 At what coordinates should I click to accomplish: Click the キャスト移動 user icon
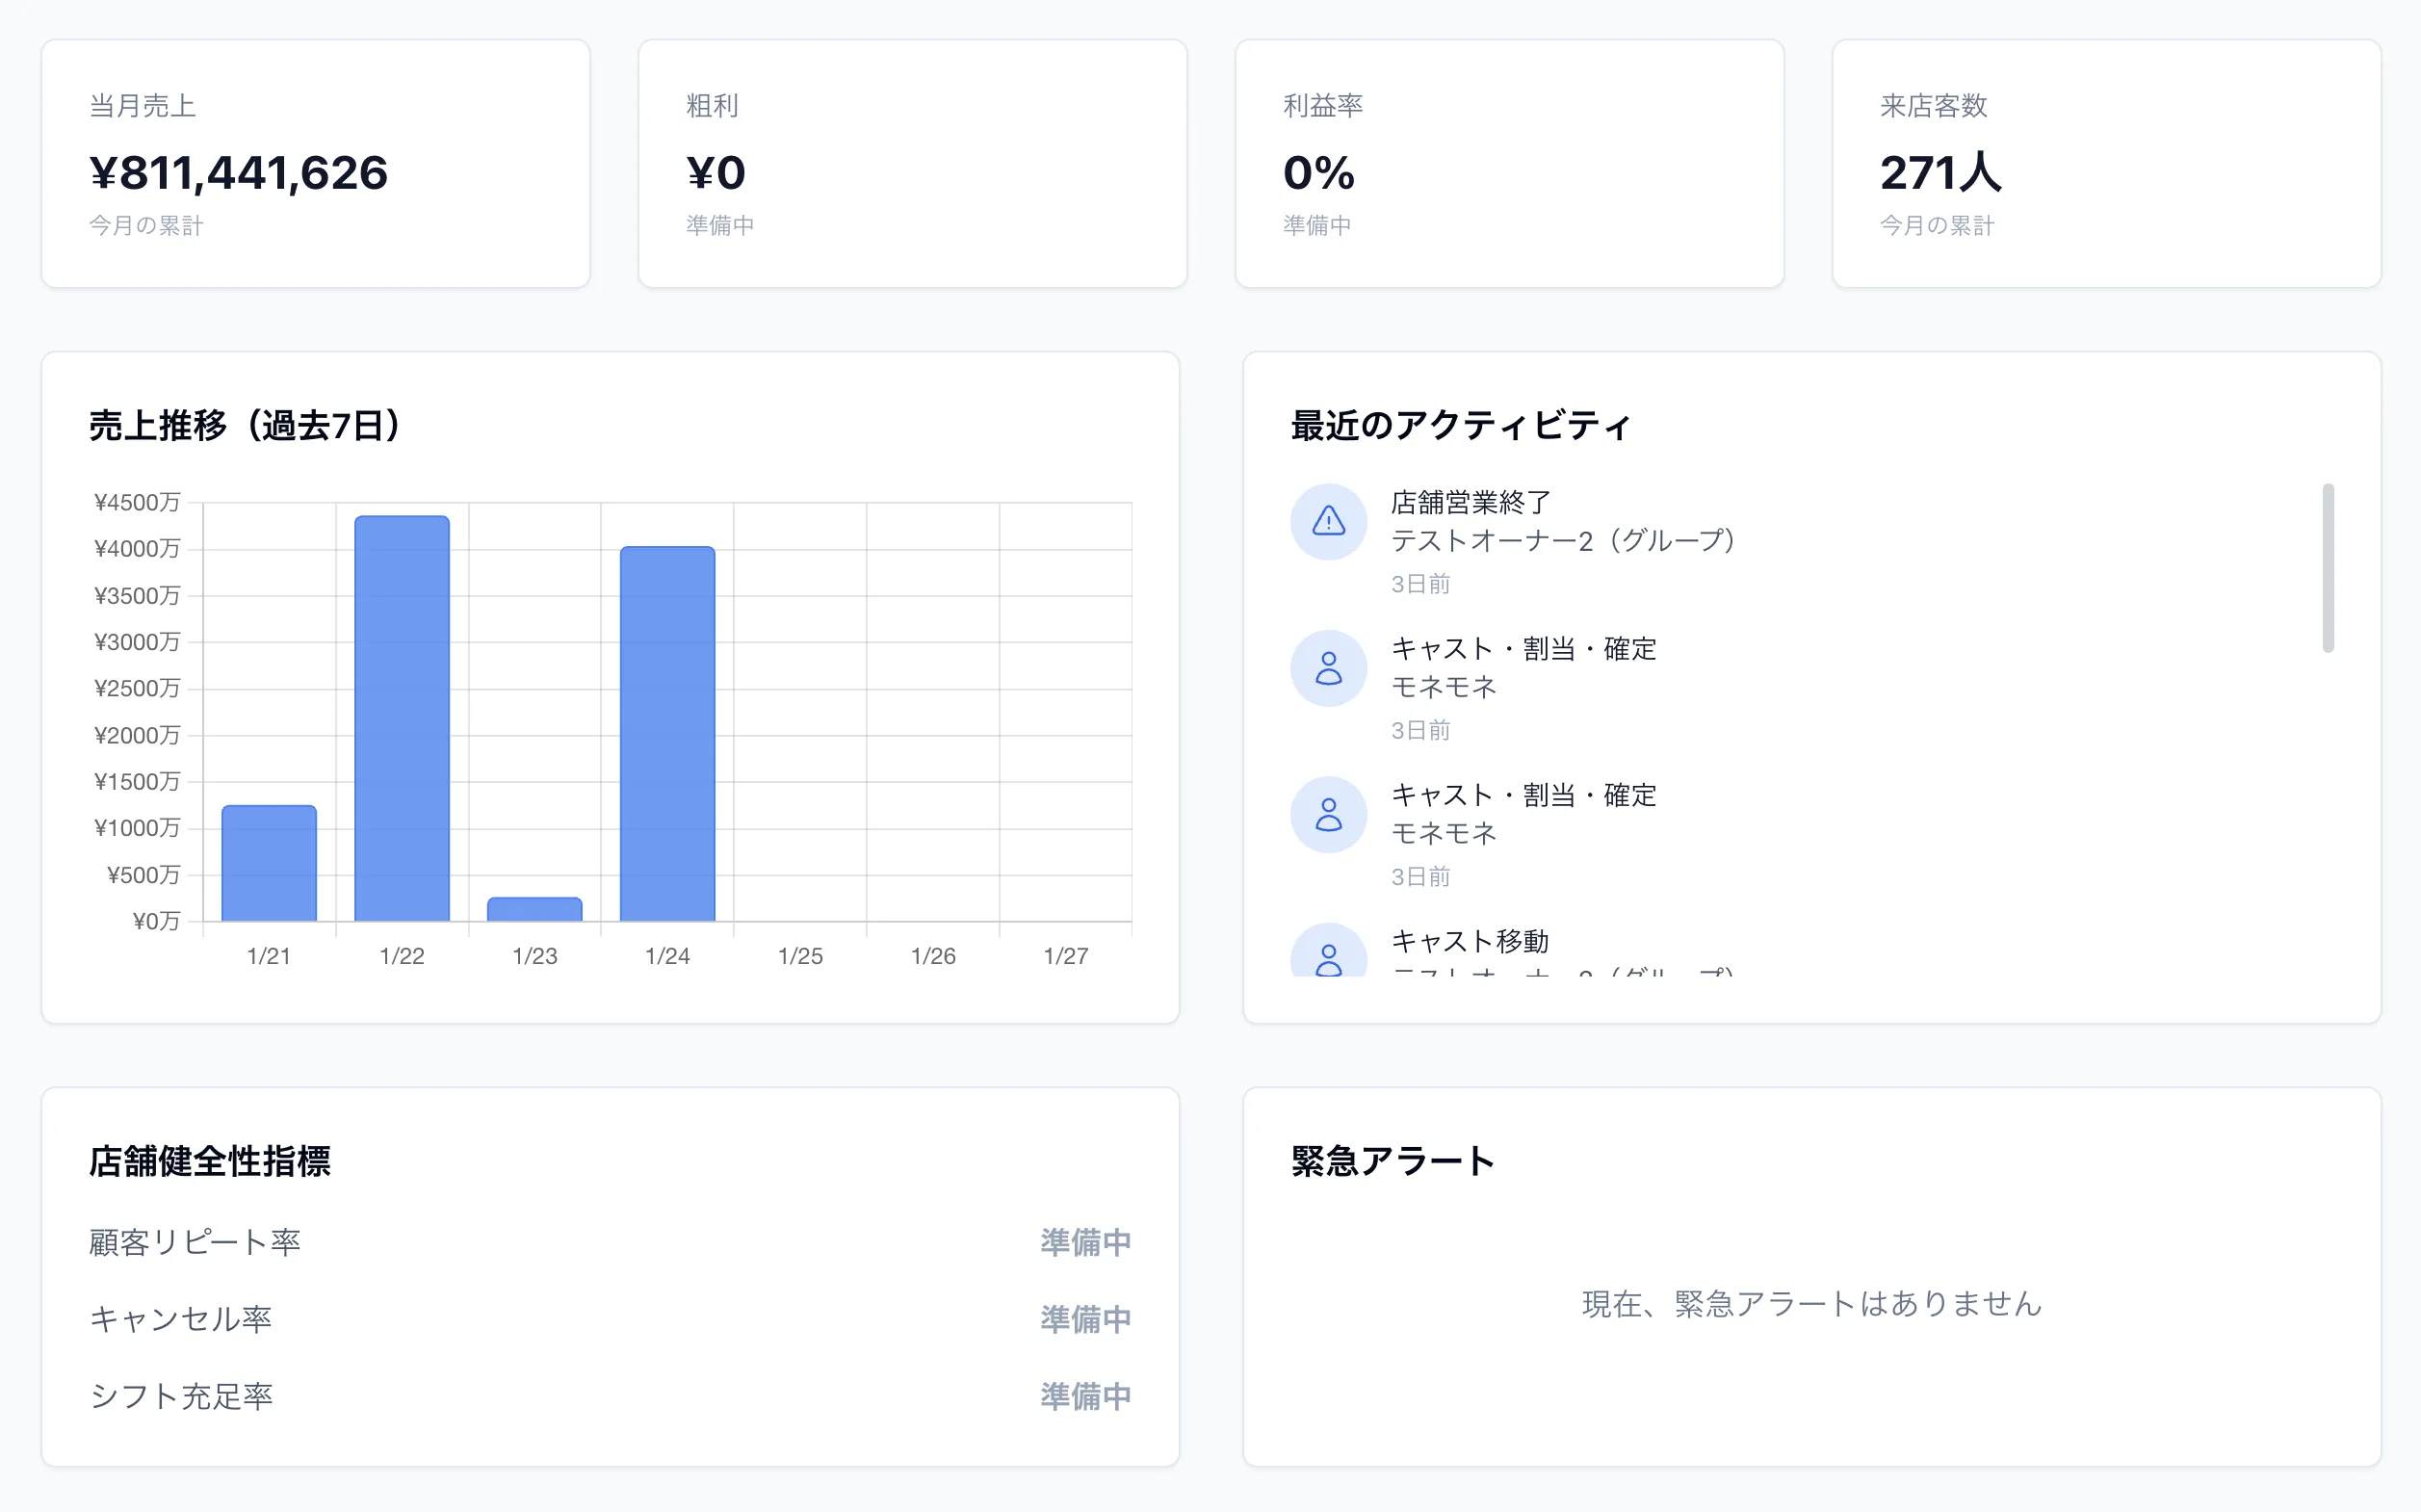(x=1328, y=956)
